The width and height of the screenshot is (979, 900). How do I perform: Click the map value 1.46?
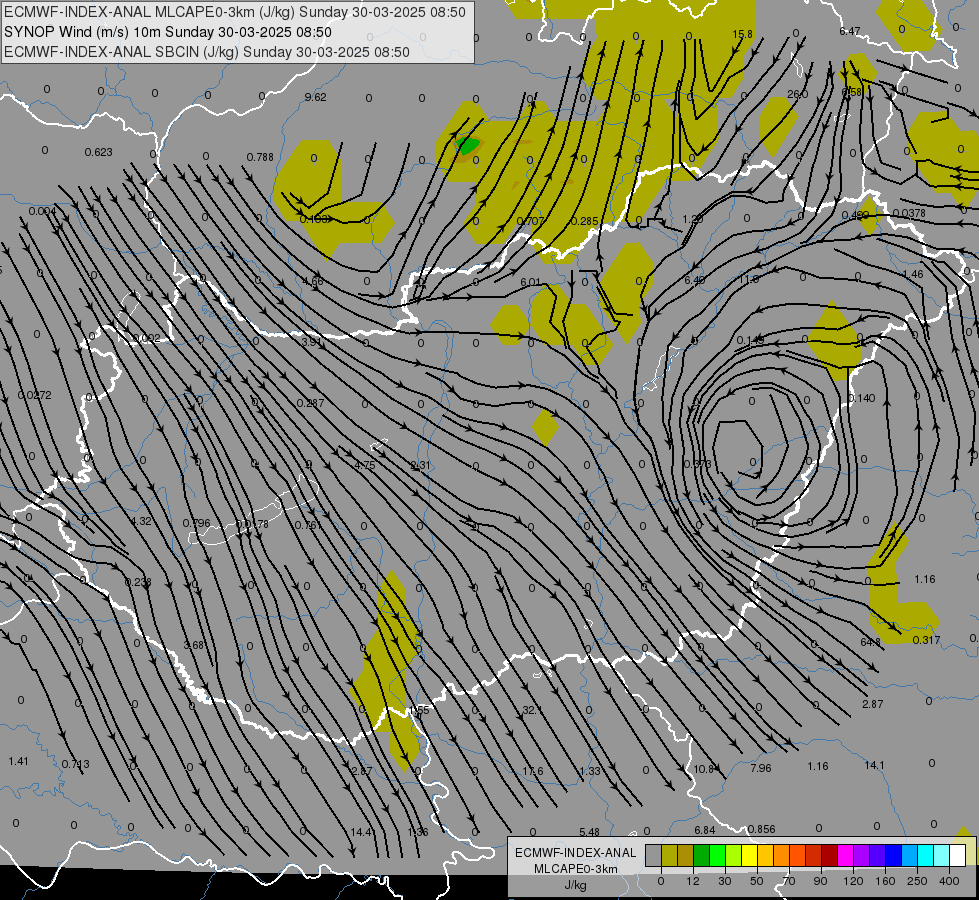913,274
